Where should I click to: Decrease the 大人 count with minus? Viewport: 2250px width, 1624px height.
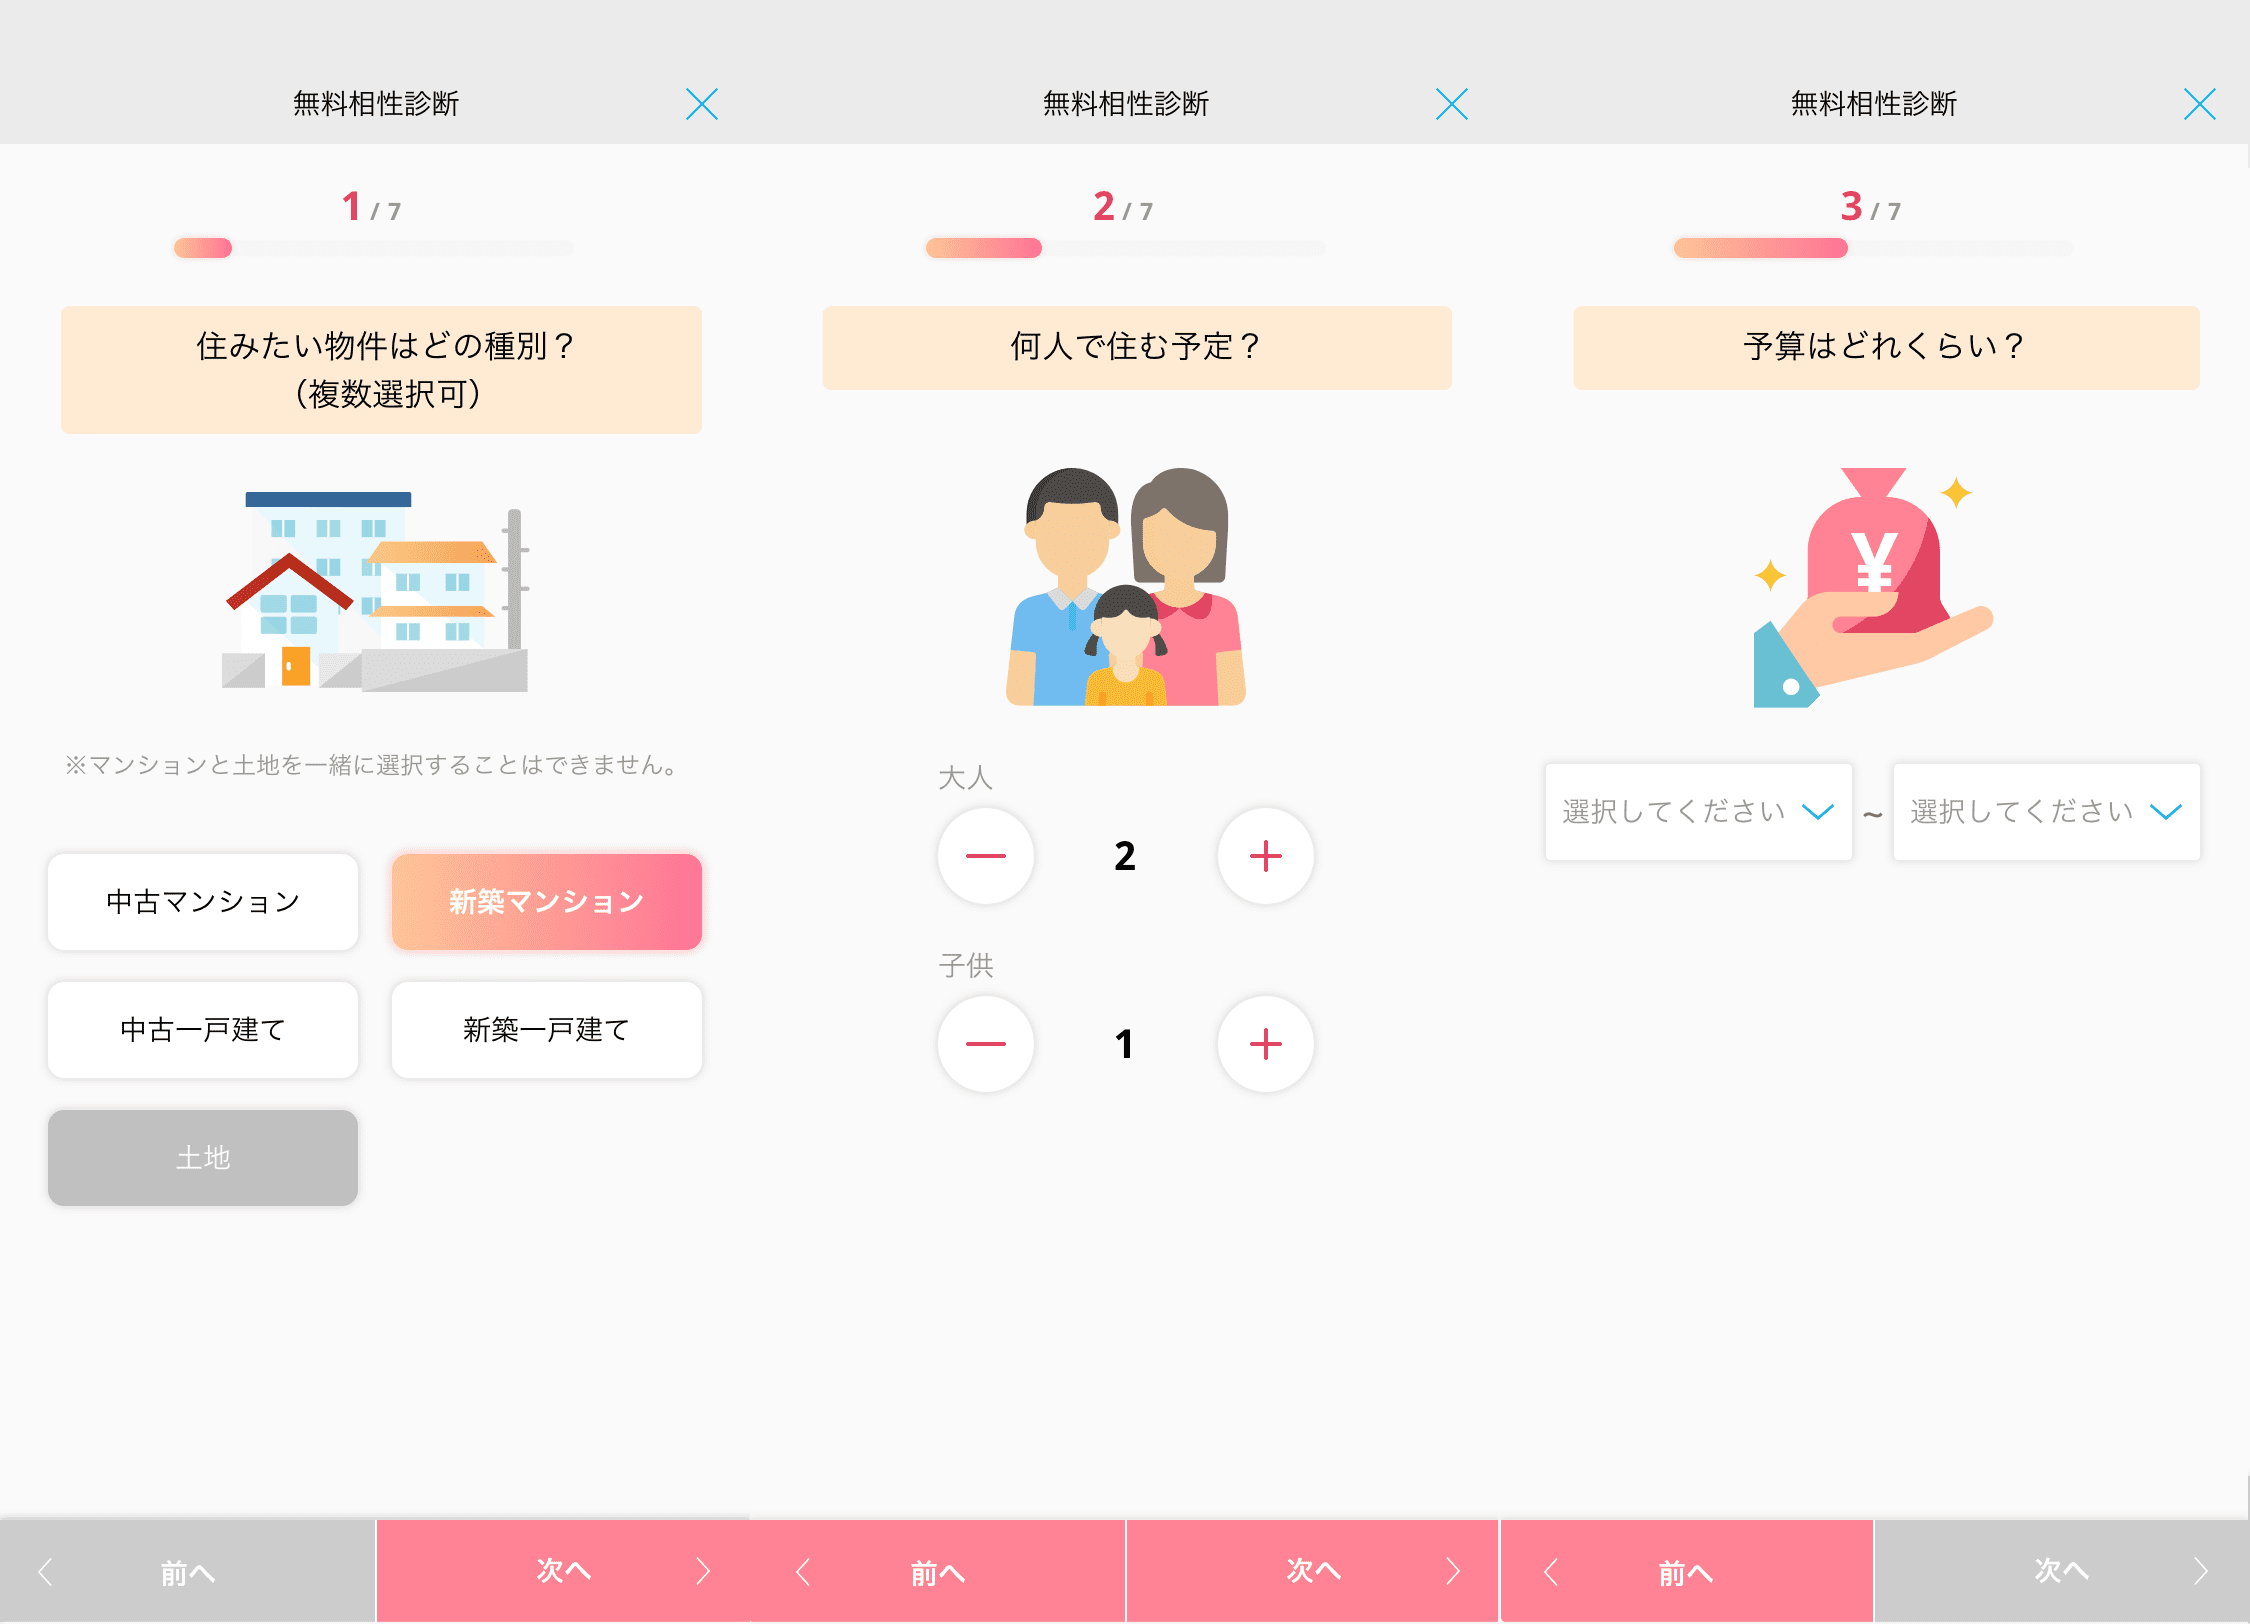(x=986, y=856)
